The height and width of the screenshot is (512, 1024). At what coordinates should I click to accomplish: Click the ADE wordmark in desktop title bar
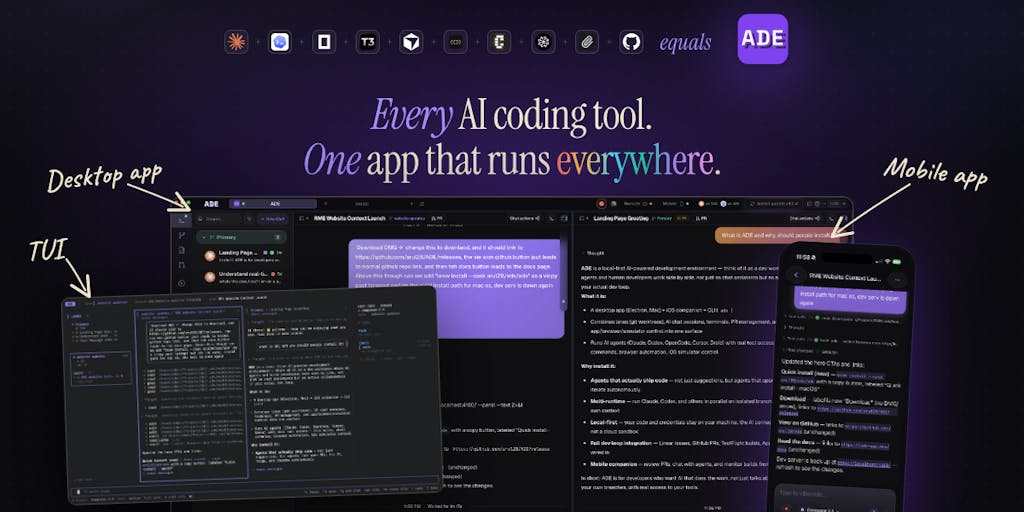pos(212,204)
